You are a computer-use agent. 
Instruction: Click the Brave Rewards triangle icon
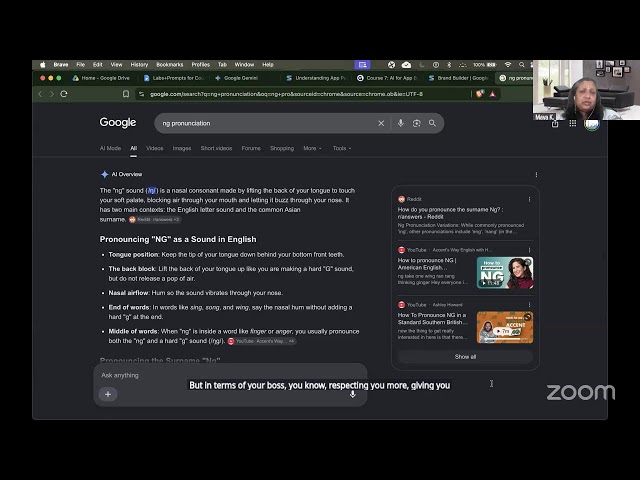(493, 94)
